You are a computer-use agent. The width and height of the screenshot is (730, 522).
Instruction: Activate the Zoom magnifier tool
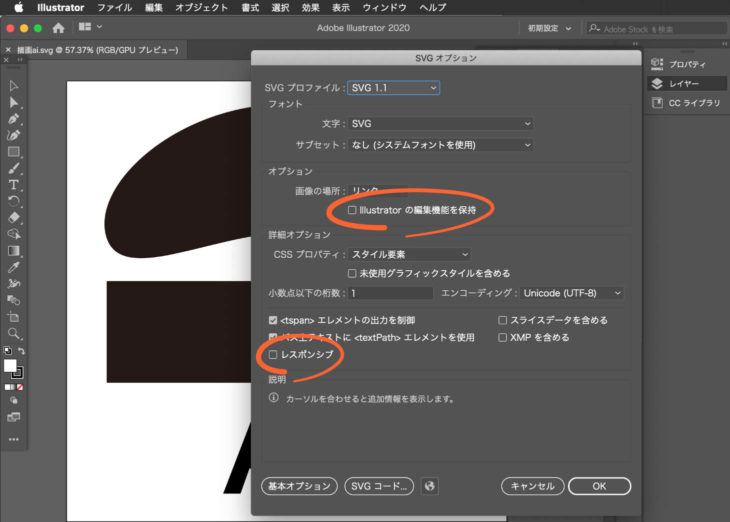(14, 333)
